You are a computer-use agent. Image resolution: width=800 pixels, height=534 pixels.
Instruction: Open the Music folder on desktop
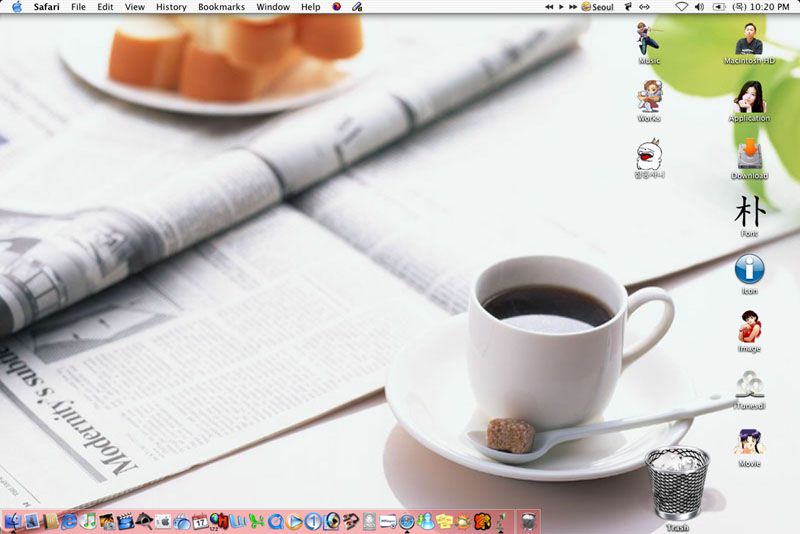point(649,40)
